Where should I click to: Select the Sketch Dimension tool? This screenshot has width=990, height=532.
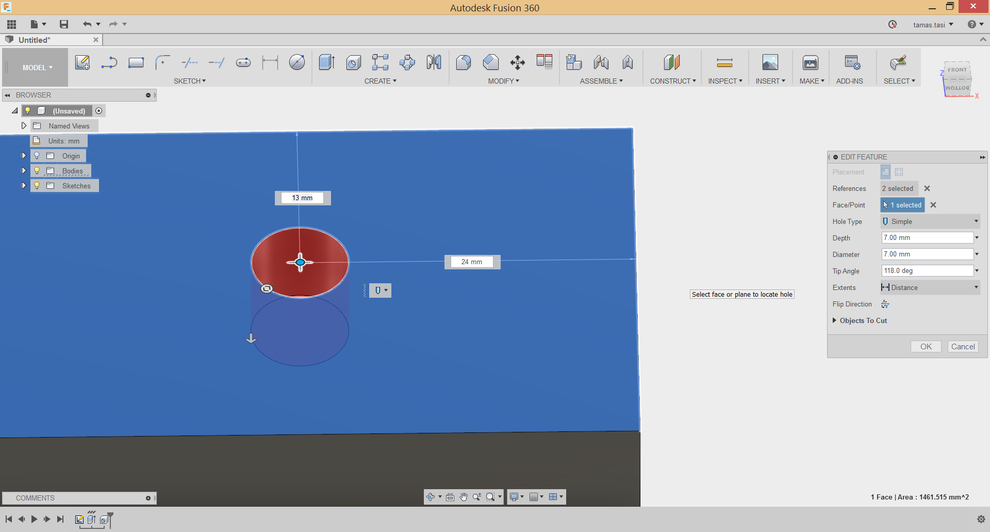270,62
